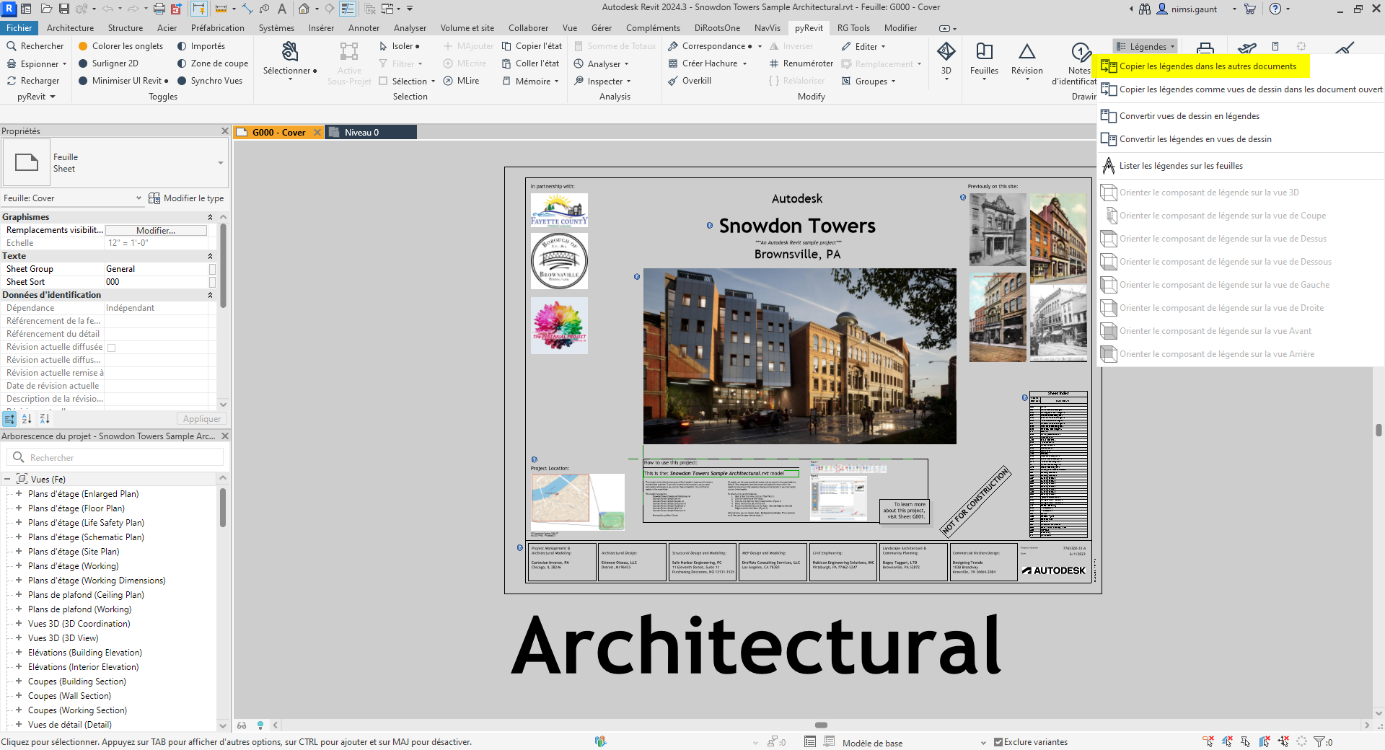Switch to the DiRootsOne ribbon tab
Screen dimensions: 1385x750
click(717, 28)
